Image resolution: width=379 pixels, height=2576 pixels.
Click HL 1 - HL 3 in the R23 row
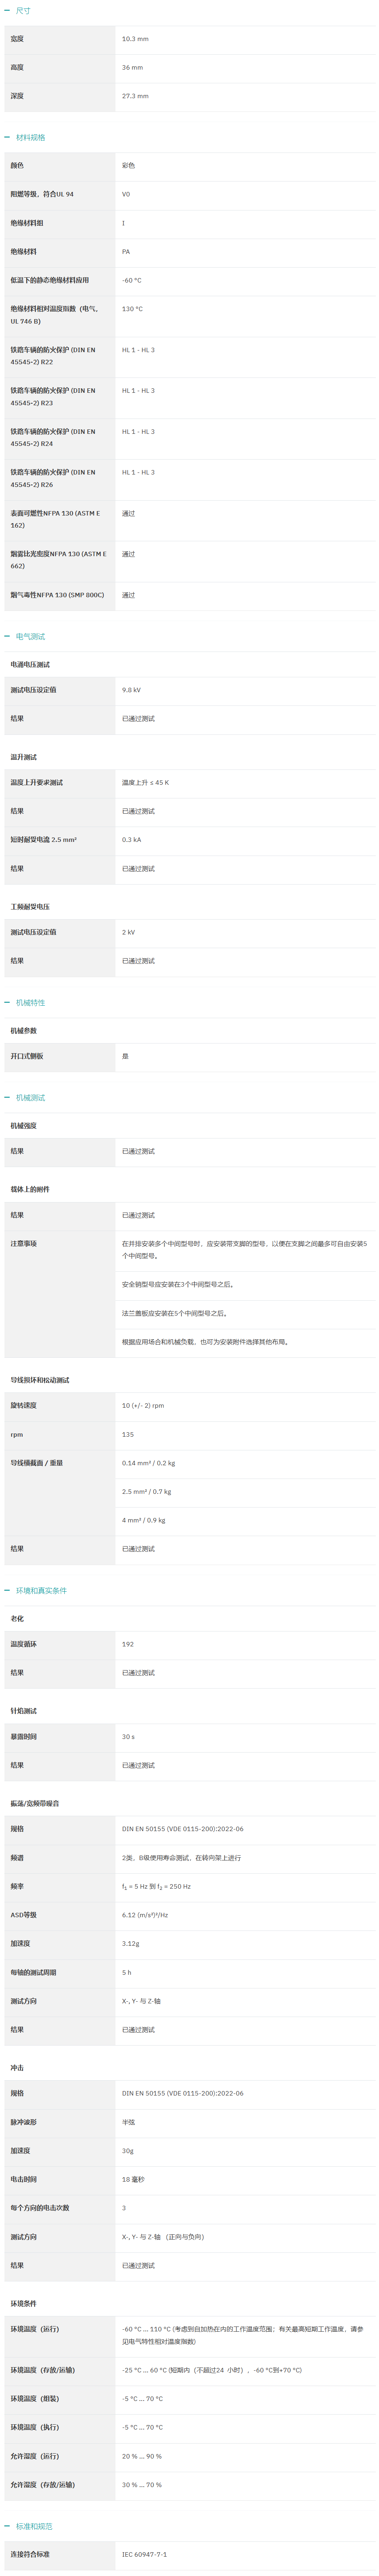[138, 391]
